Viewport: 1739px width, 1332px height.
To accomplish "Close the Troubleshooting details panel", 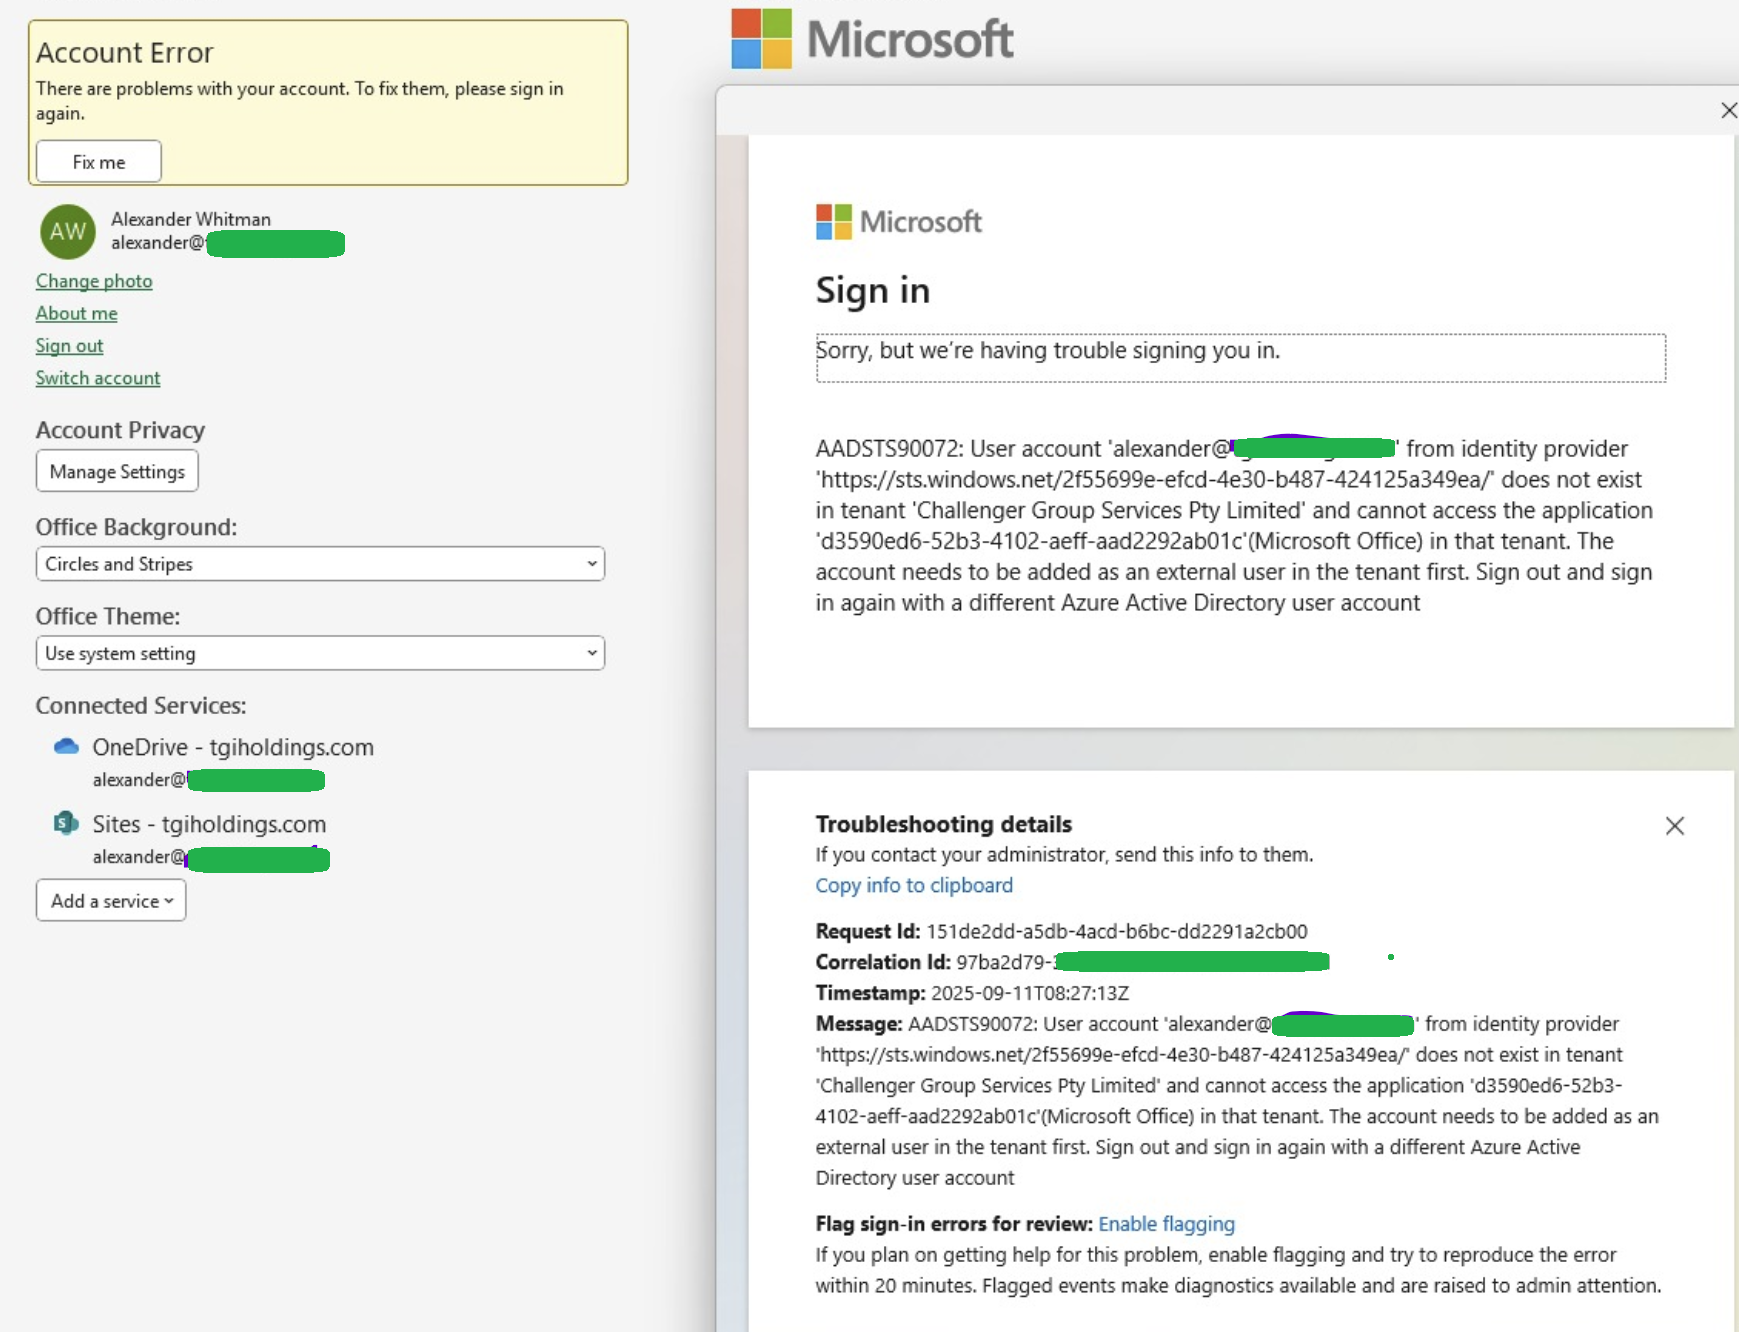I will click(x=1675, y=825).
